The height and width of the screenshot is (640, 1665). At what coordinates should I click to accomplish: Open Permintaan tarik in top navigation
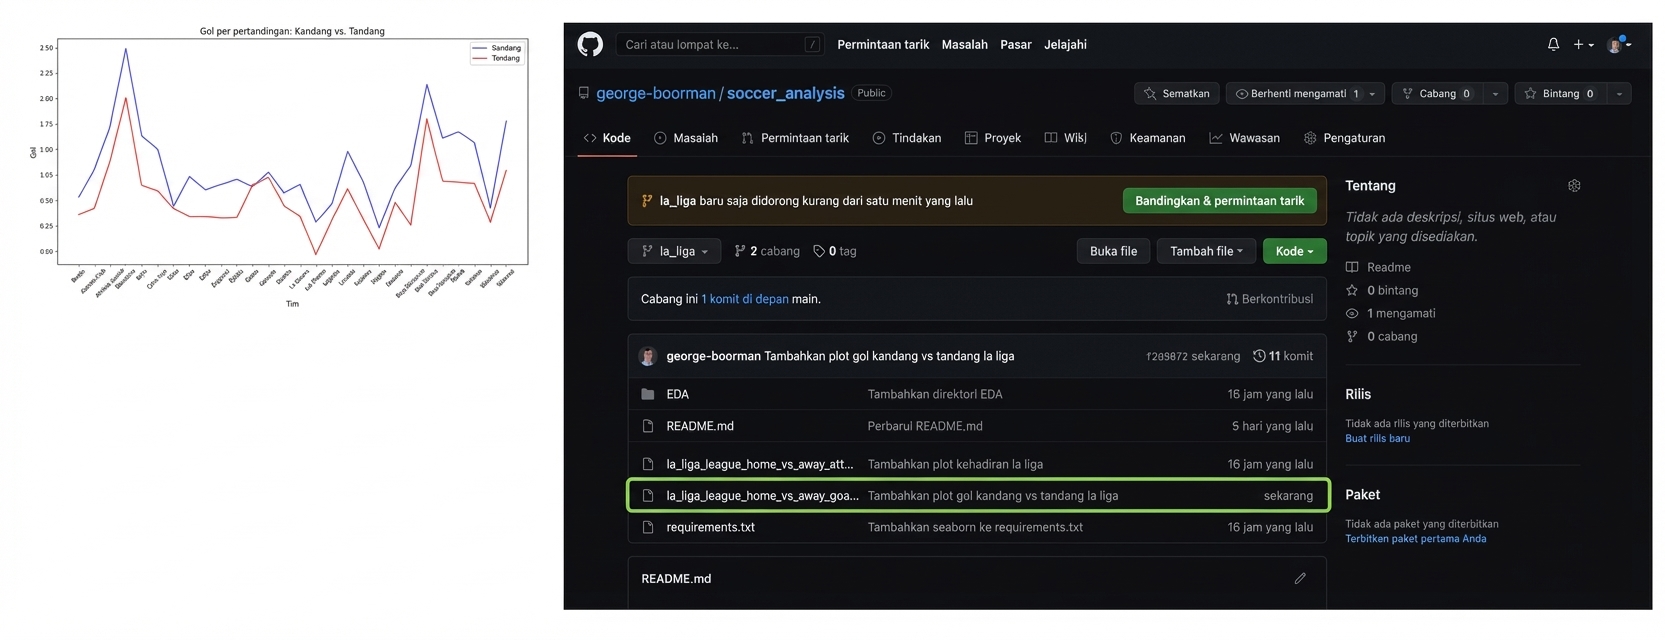pyautogui.click(x=883, y=44)
